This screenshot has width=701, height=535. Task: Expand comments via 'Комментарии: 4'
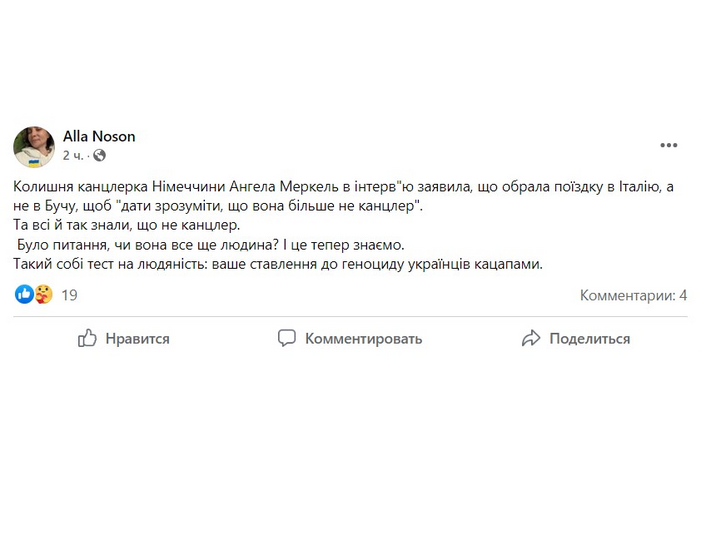633,295
